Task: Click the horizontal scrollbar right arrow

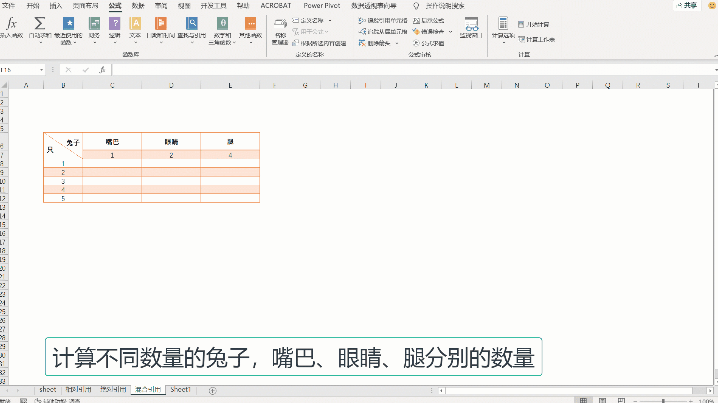Action: click(x=710, y=391)
